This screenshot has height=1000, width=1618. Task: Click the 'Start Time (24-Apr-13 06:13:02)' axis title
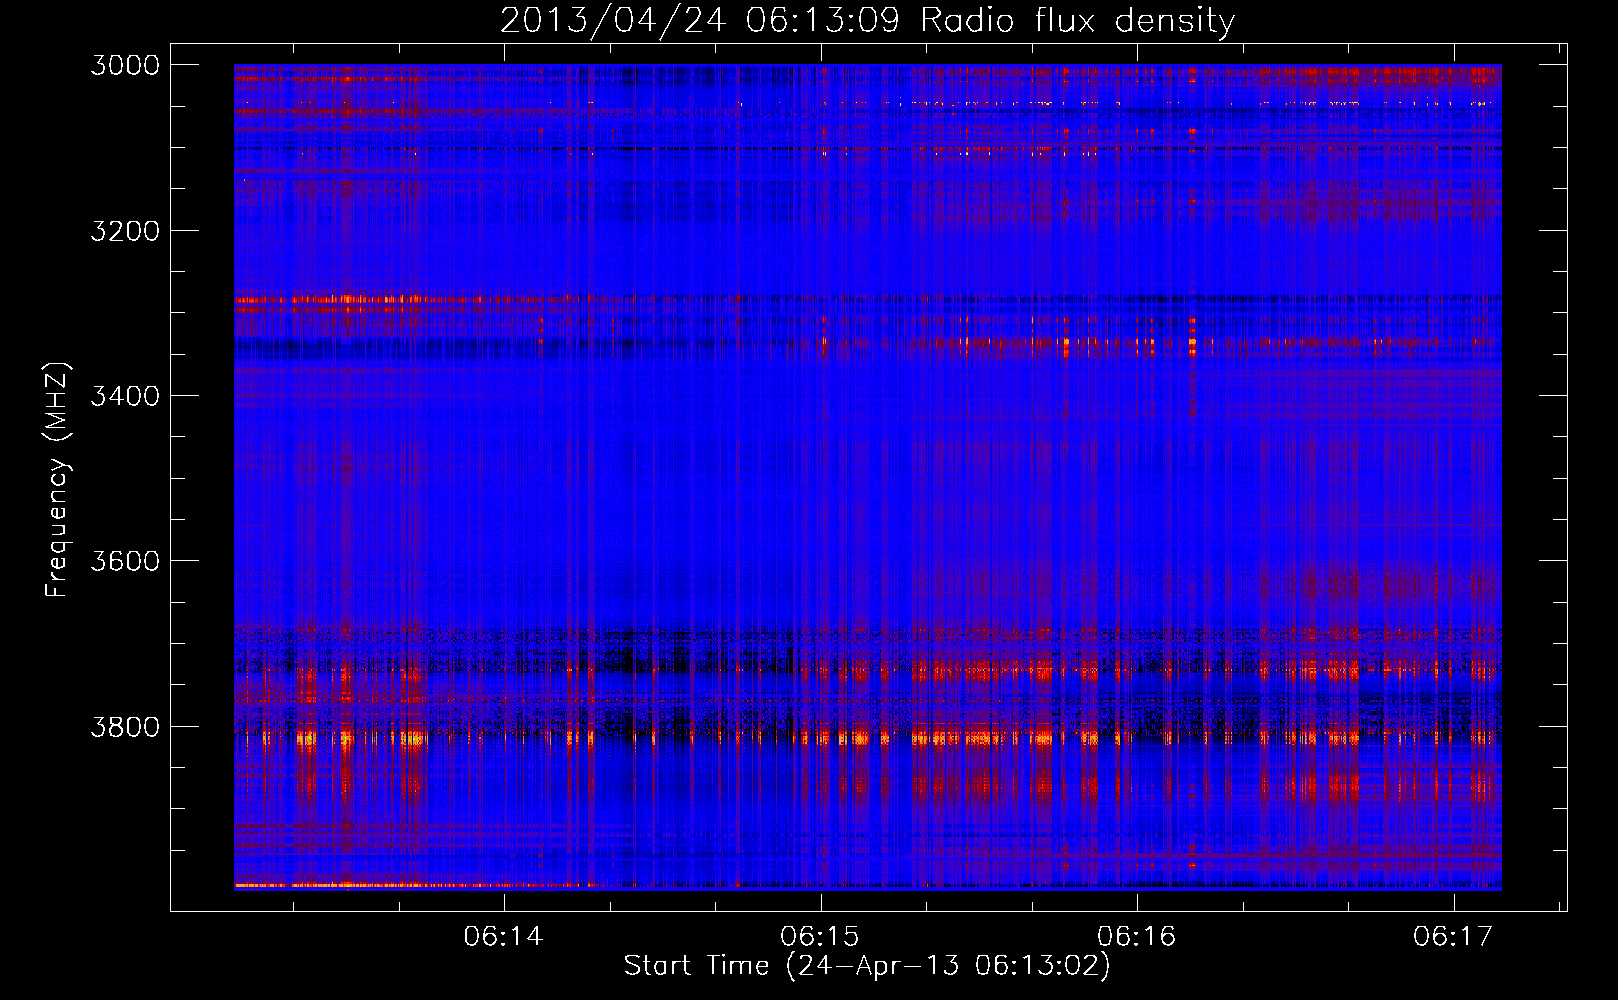click(867, 966)
